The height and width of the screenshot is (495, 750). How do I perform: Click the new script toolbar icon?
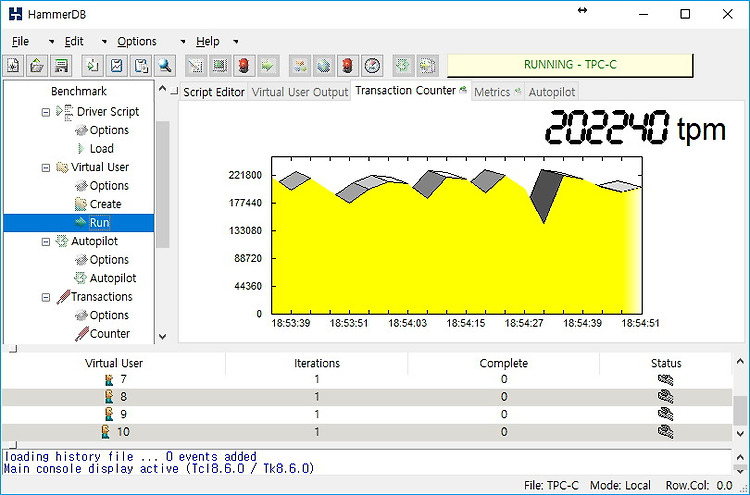pyautogui.click(x=13, y=65)
